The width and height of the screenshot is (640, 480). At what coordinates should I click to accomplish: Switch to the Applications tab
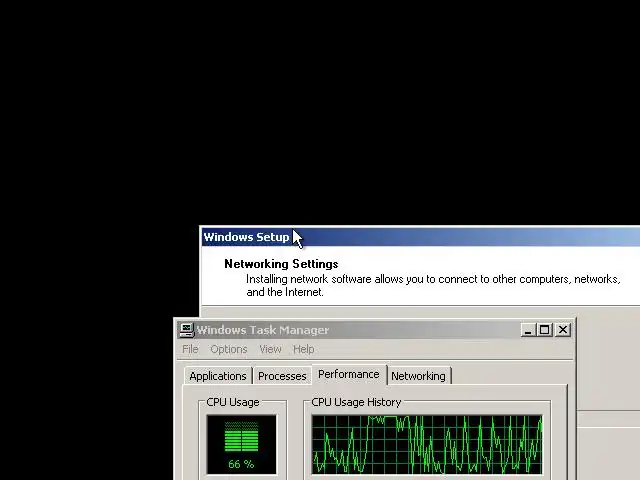pyautogui.click(x=218, y=376)
